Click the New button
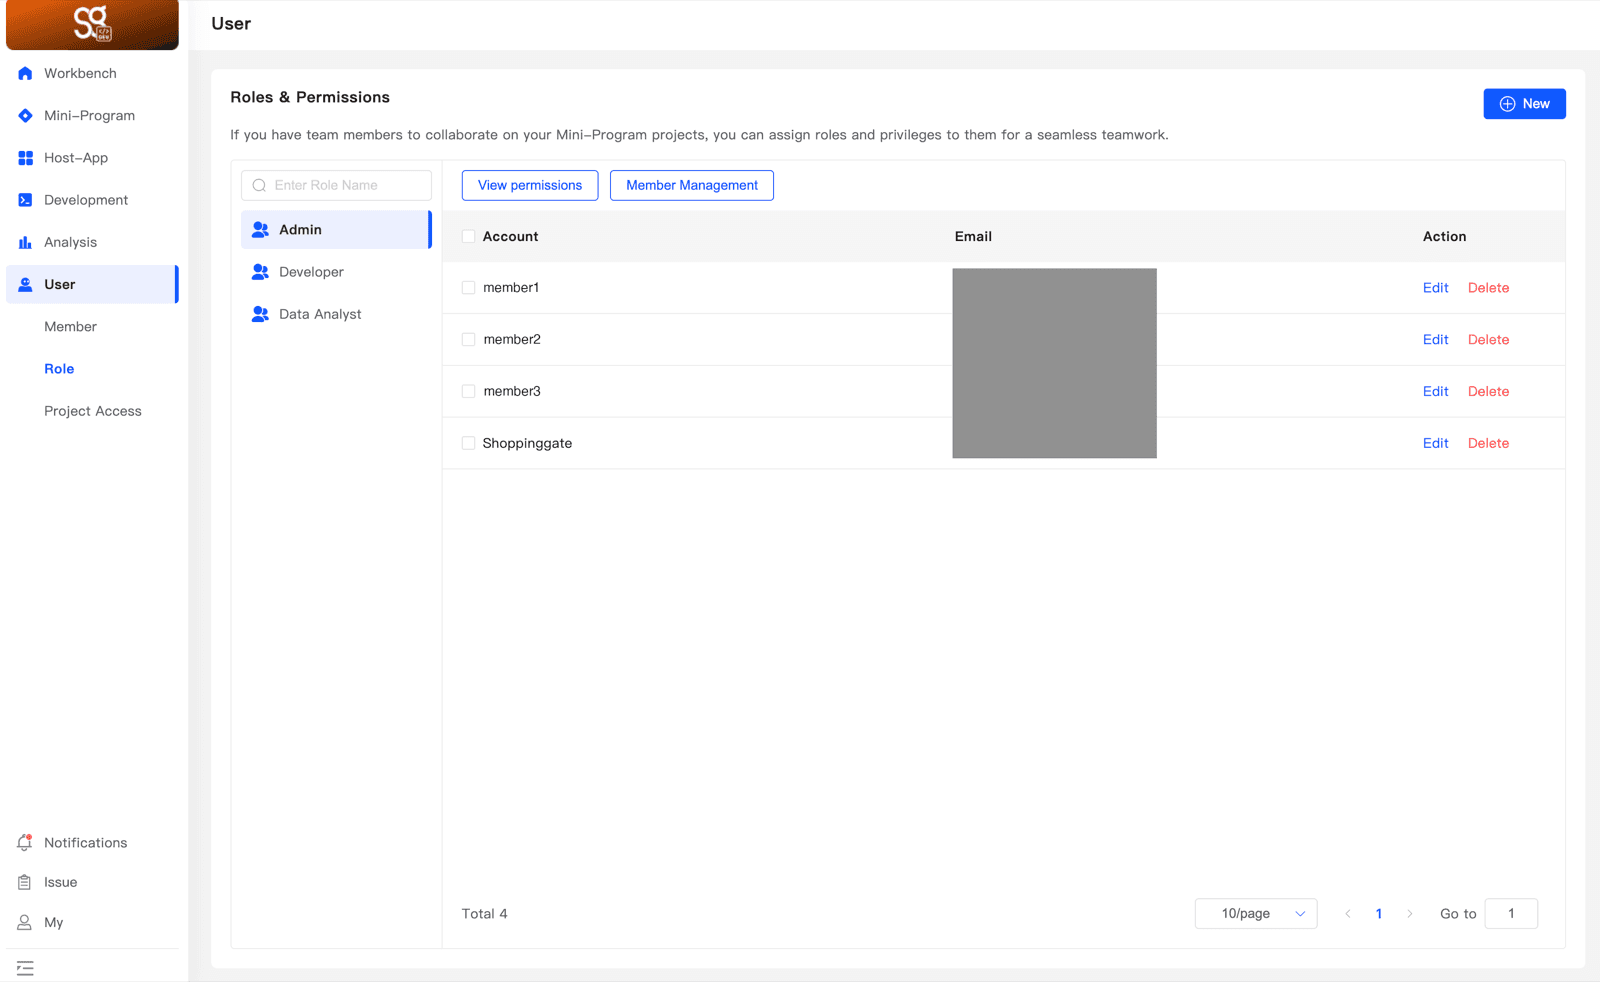Image resolution: width=1600 pixels, height=982 pixels. coord(1524,104)
